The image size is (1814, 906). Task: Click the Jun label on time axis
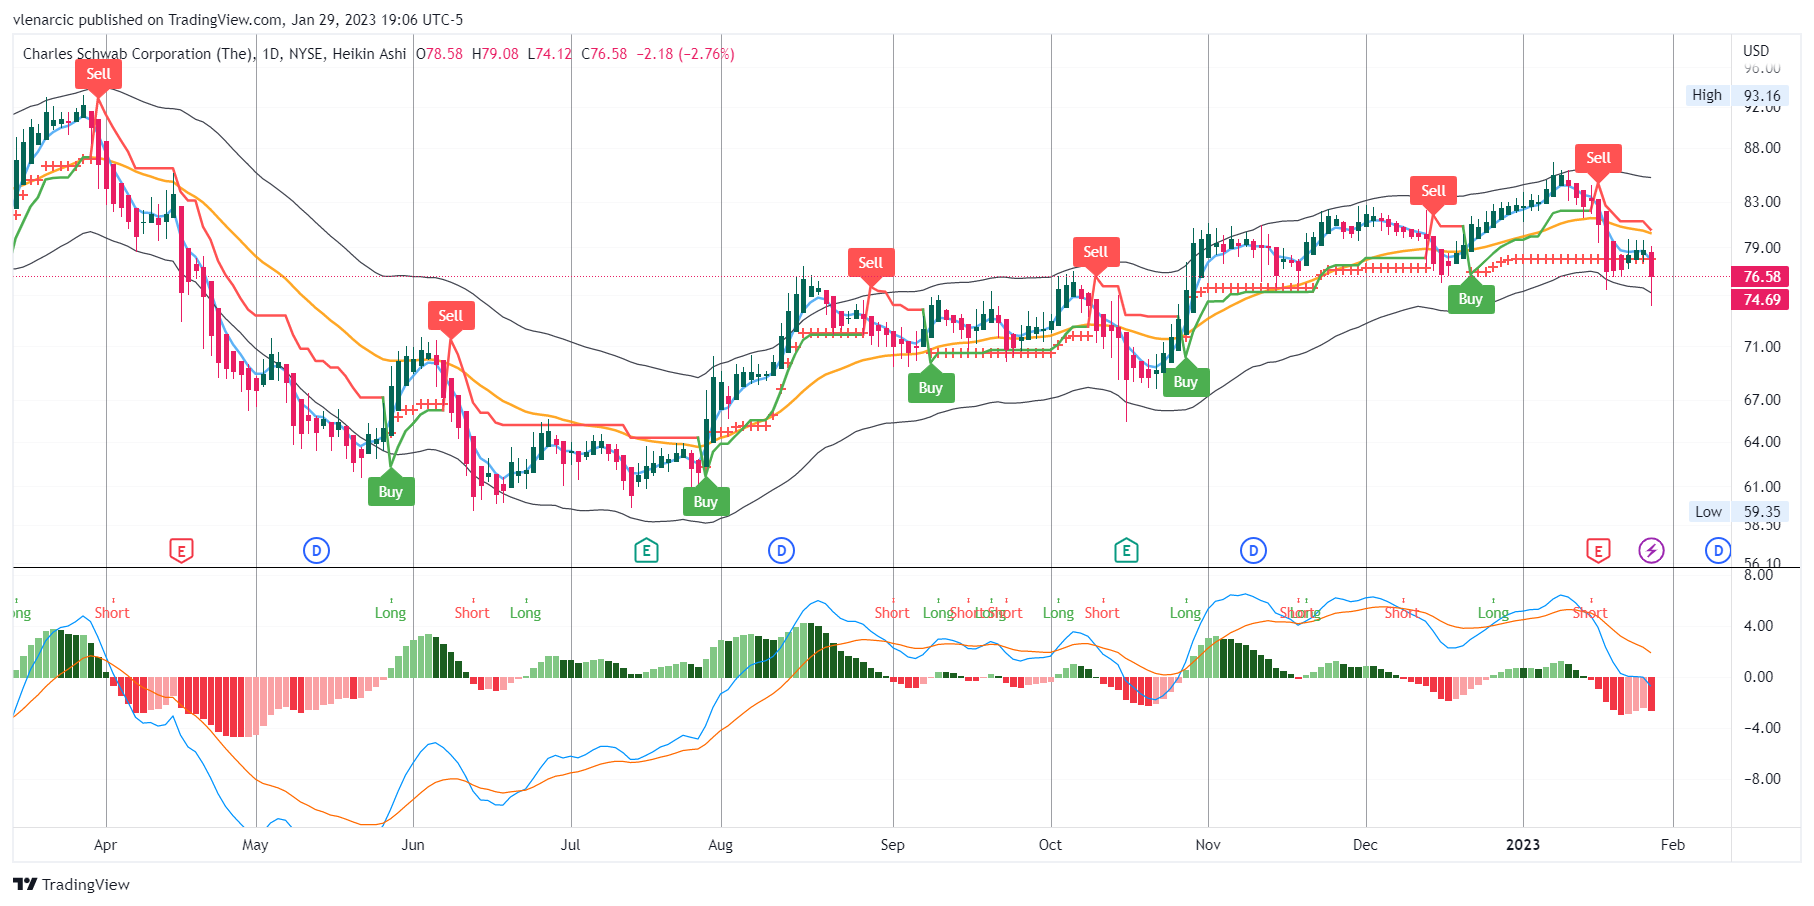[x=413, y=845]
